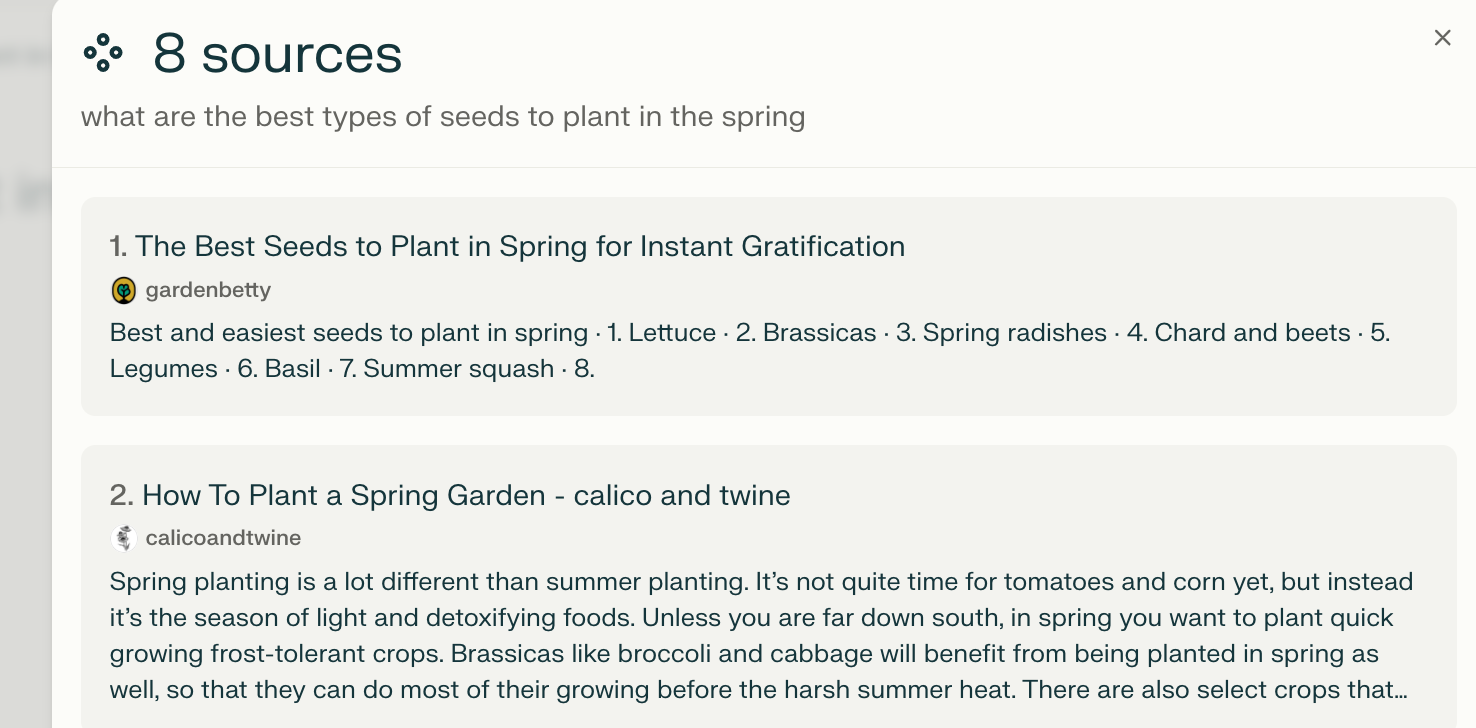Close the sources panel with X
This screenshot has height=728, width=1476.
1442,38
